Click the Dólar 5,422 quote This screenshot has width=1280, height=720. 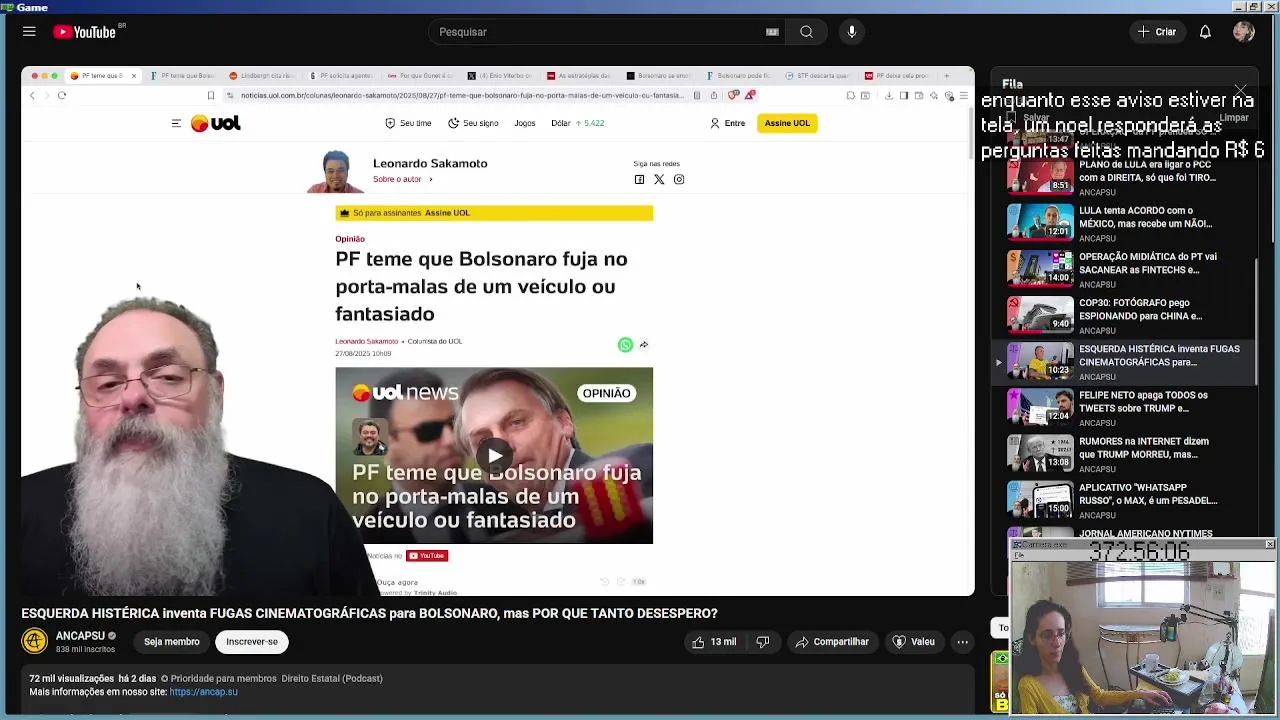(578, 123)
